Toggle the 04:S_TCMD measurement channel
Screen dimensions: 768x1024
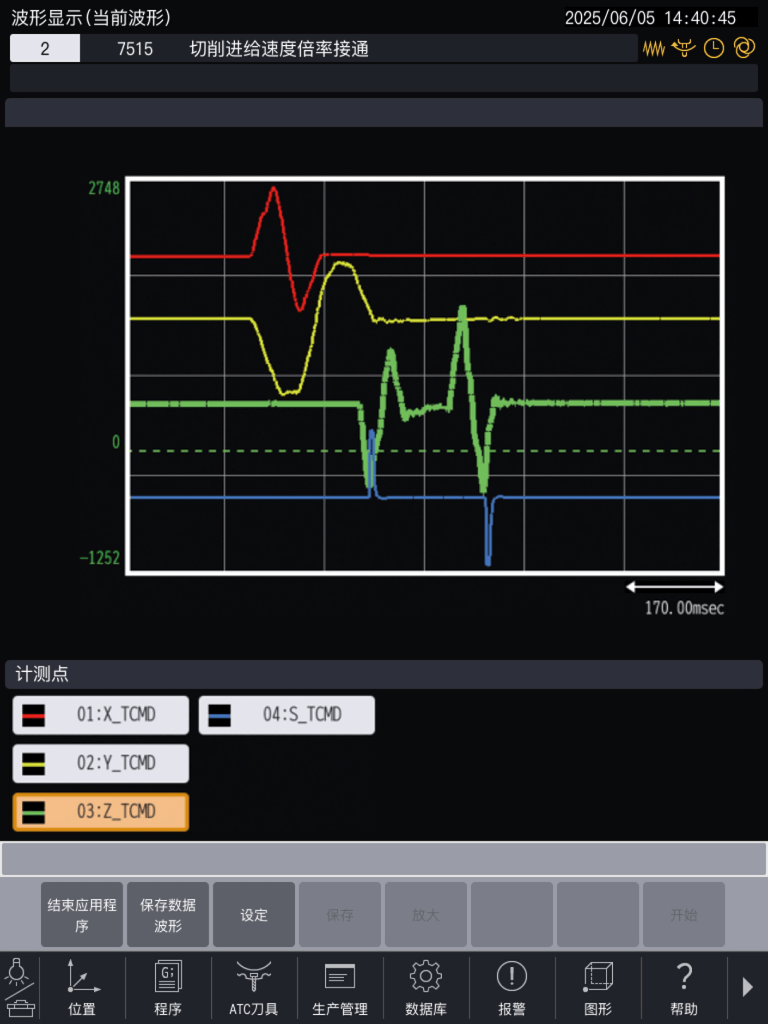287,715
